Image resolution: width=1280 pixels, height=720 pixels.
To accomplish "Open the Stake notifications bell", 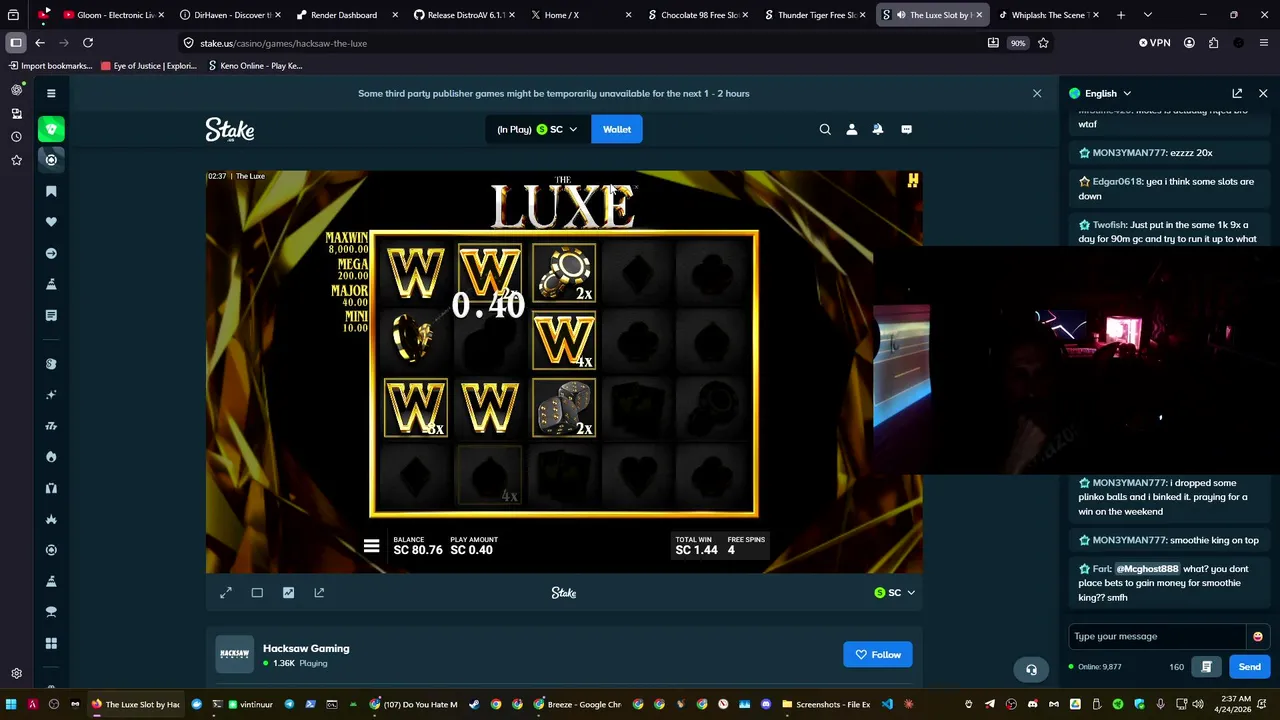I will point(878,129).
